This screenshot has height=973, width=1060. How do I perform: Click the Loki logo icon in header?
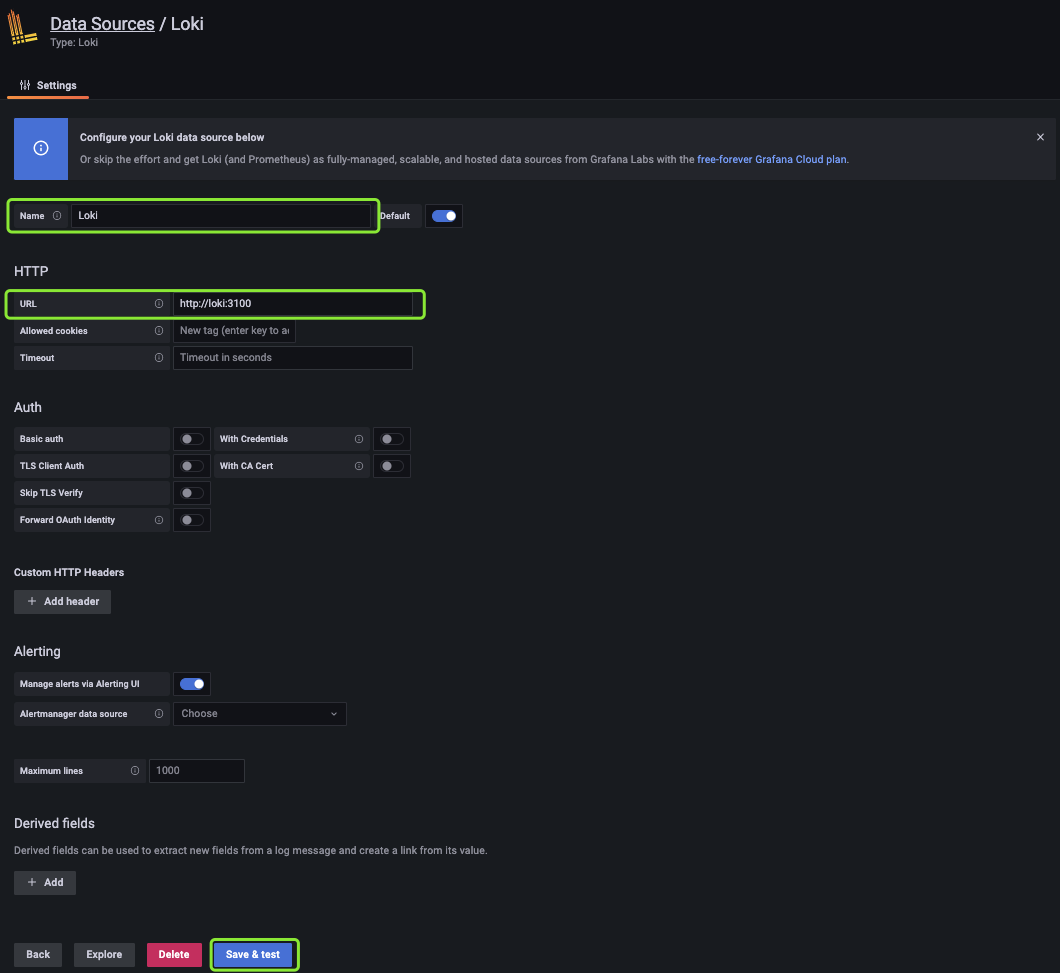(22, 28)
